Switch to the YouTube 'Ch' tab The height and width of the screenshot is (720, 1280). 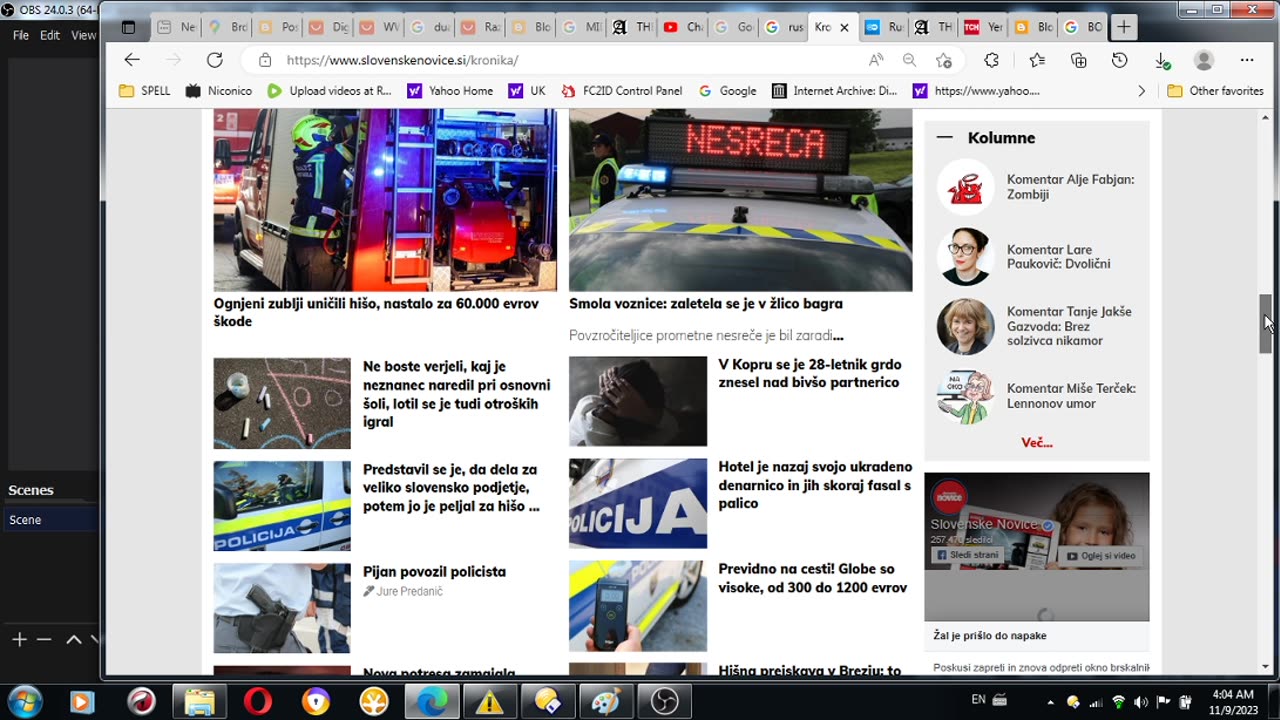[x=684, y=27]
